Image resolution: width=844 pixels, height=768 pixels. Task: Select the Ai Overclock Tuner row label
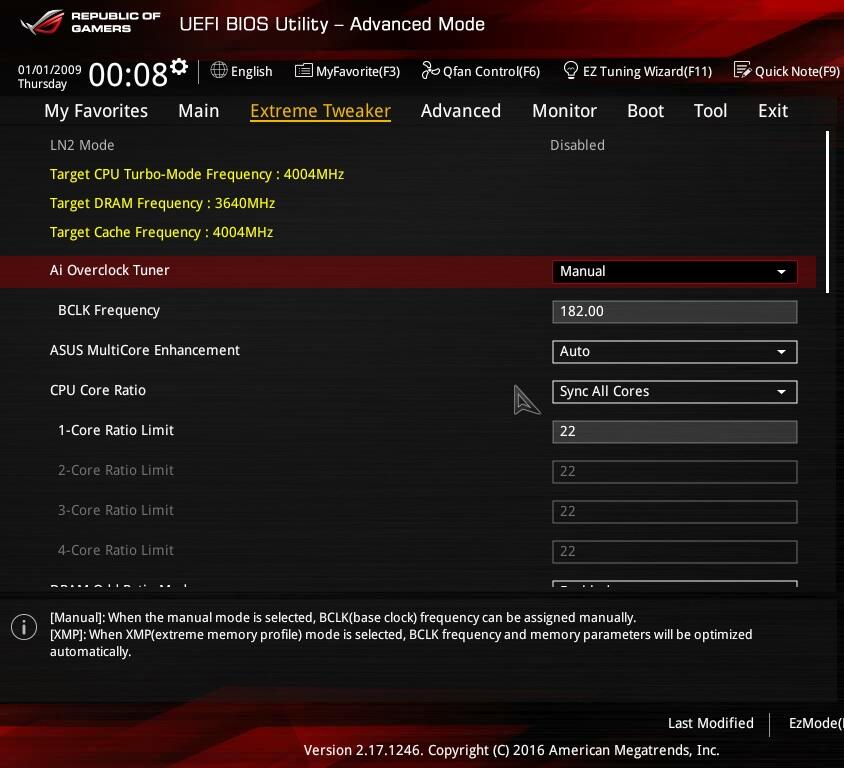coord(109,270)
